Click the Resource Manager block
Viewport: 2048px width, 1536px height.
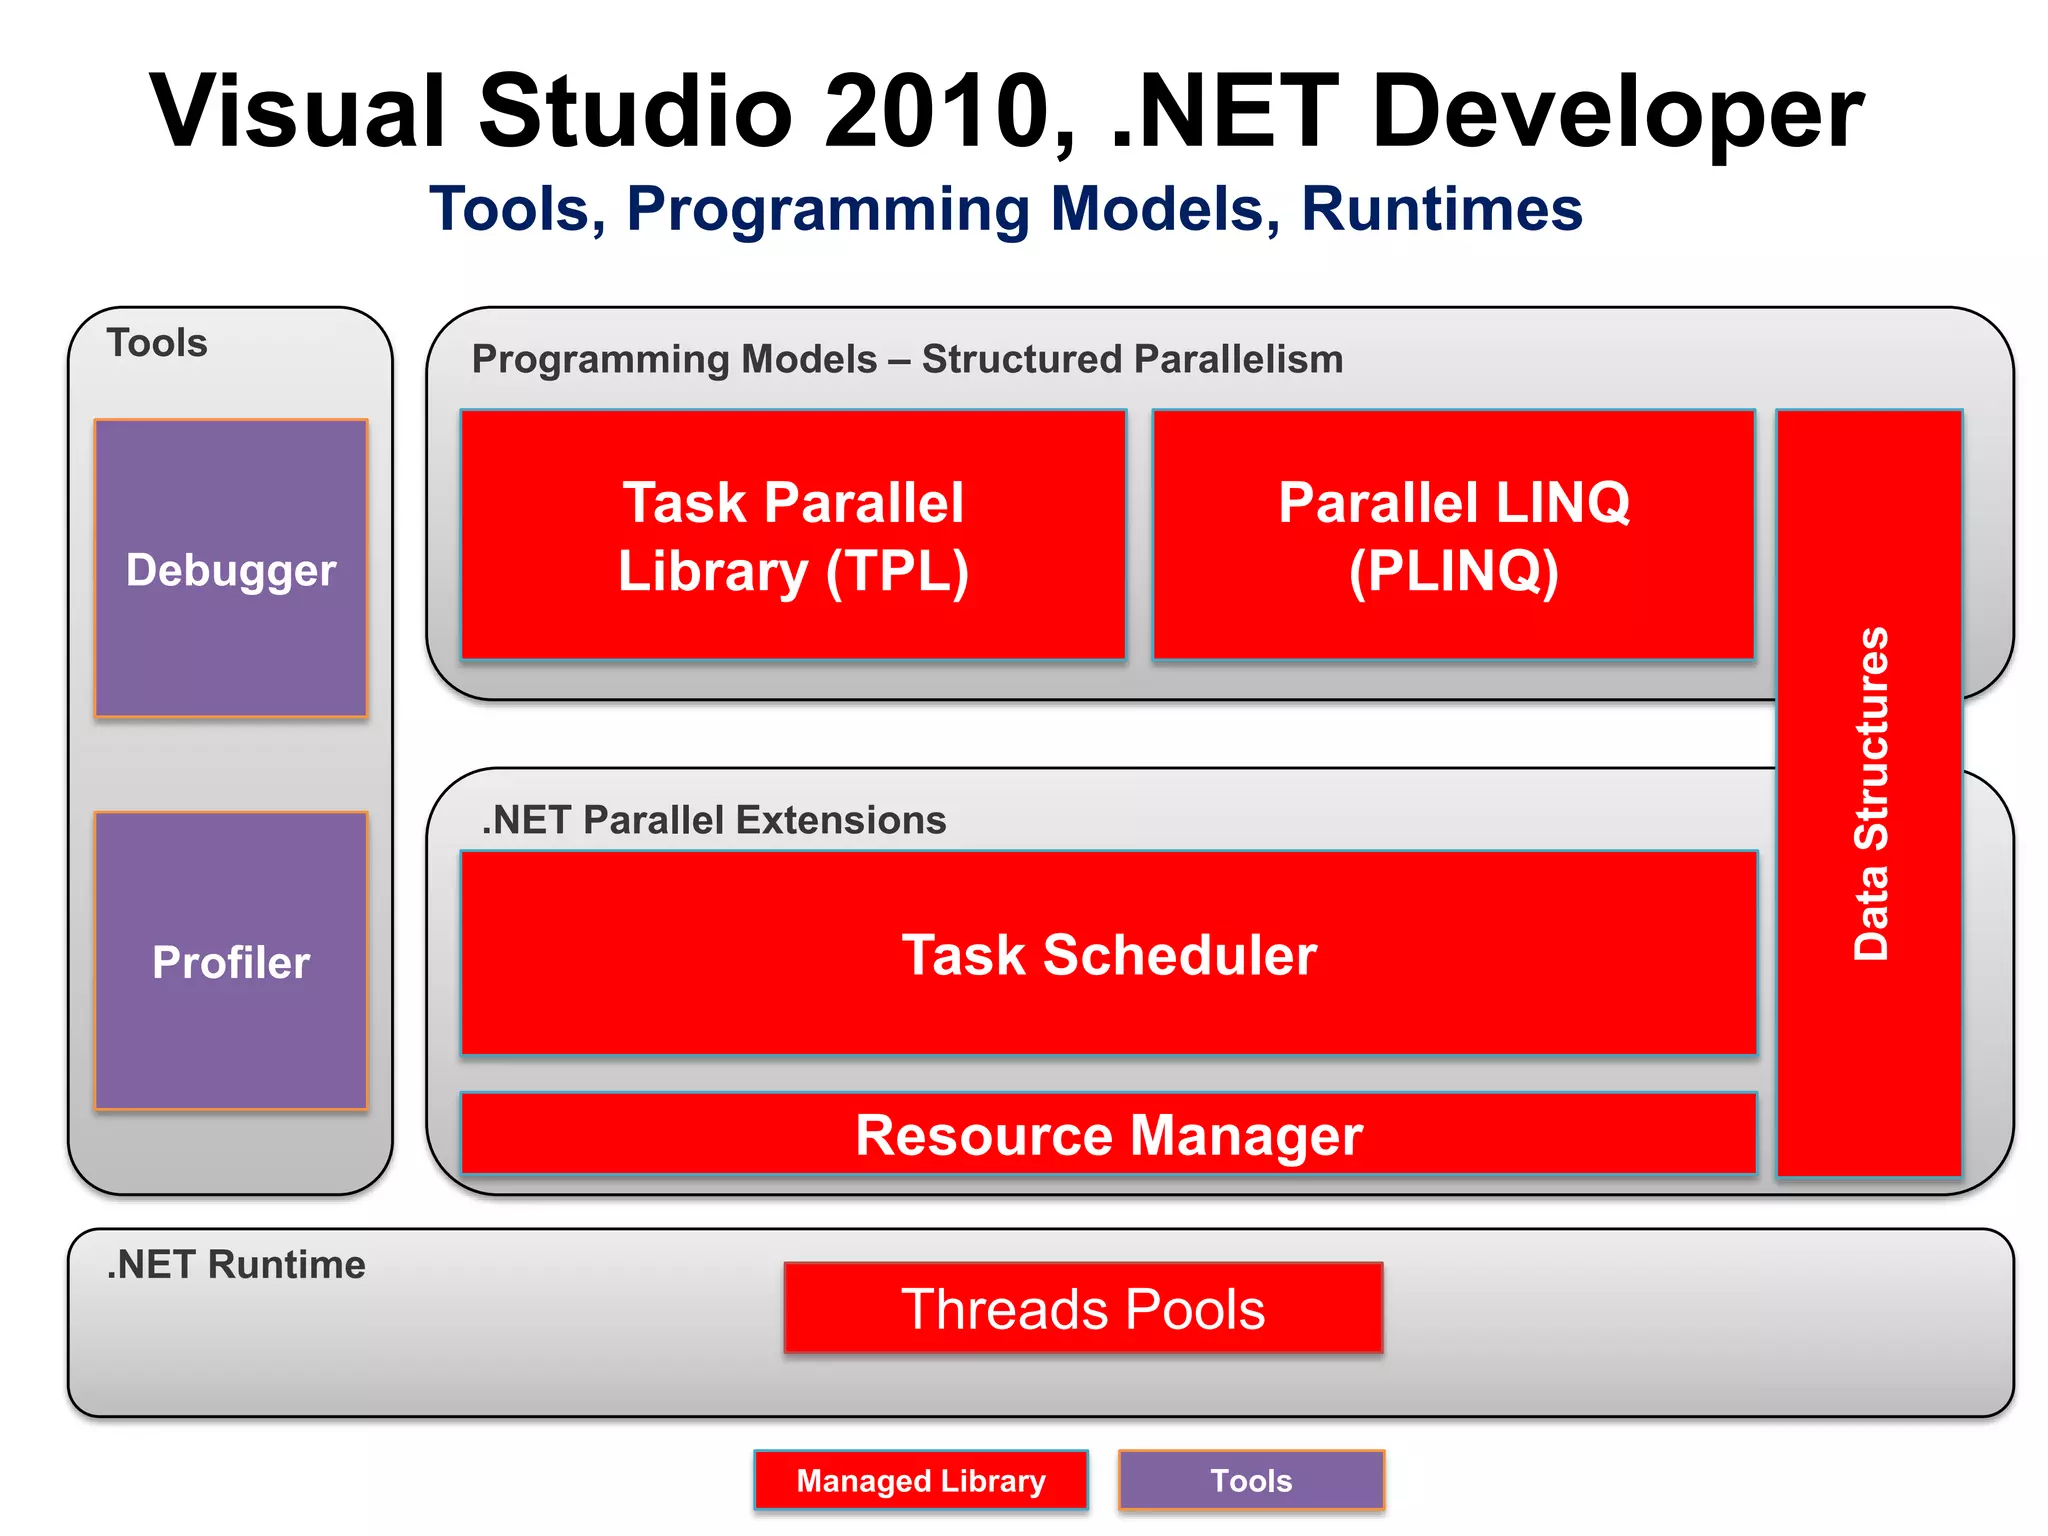(1109, 1134)
